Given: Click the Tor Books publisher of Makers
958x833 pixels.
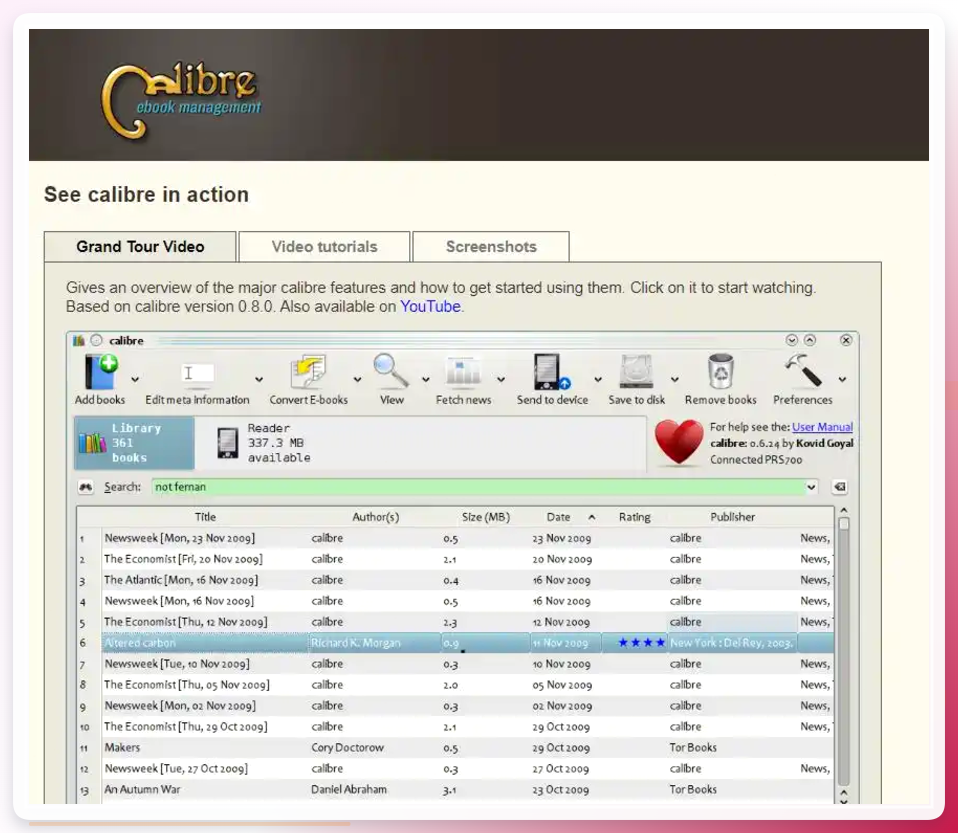Looking at the screenshot, I should [x=693, y=747].
